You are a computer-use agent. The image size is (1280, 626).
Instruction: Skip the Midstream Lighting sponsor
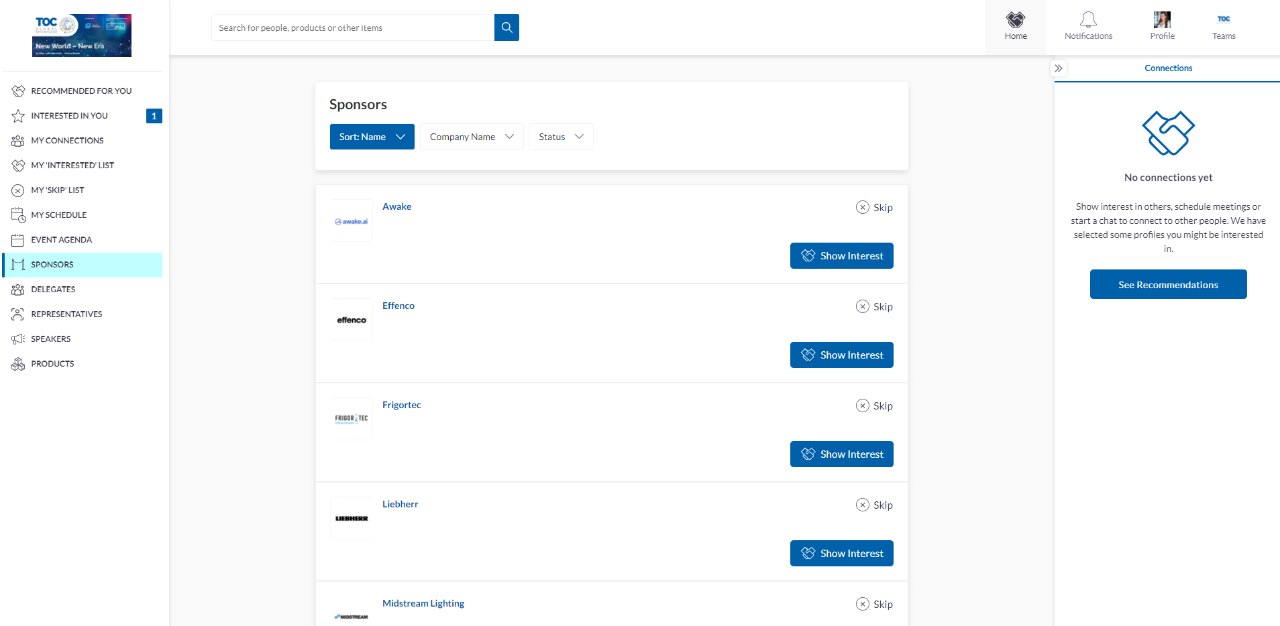(874, 603)
